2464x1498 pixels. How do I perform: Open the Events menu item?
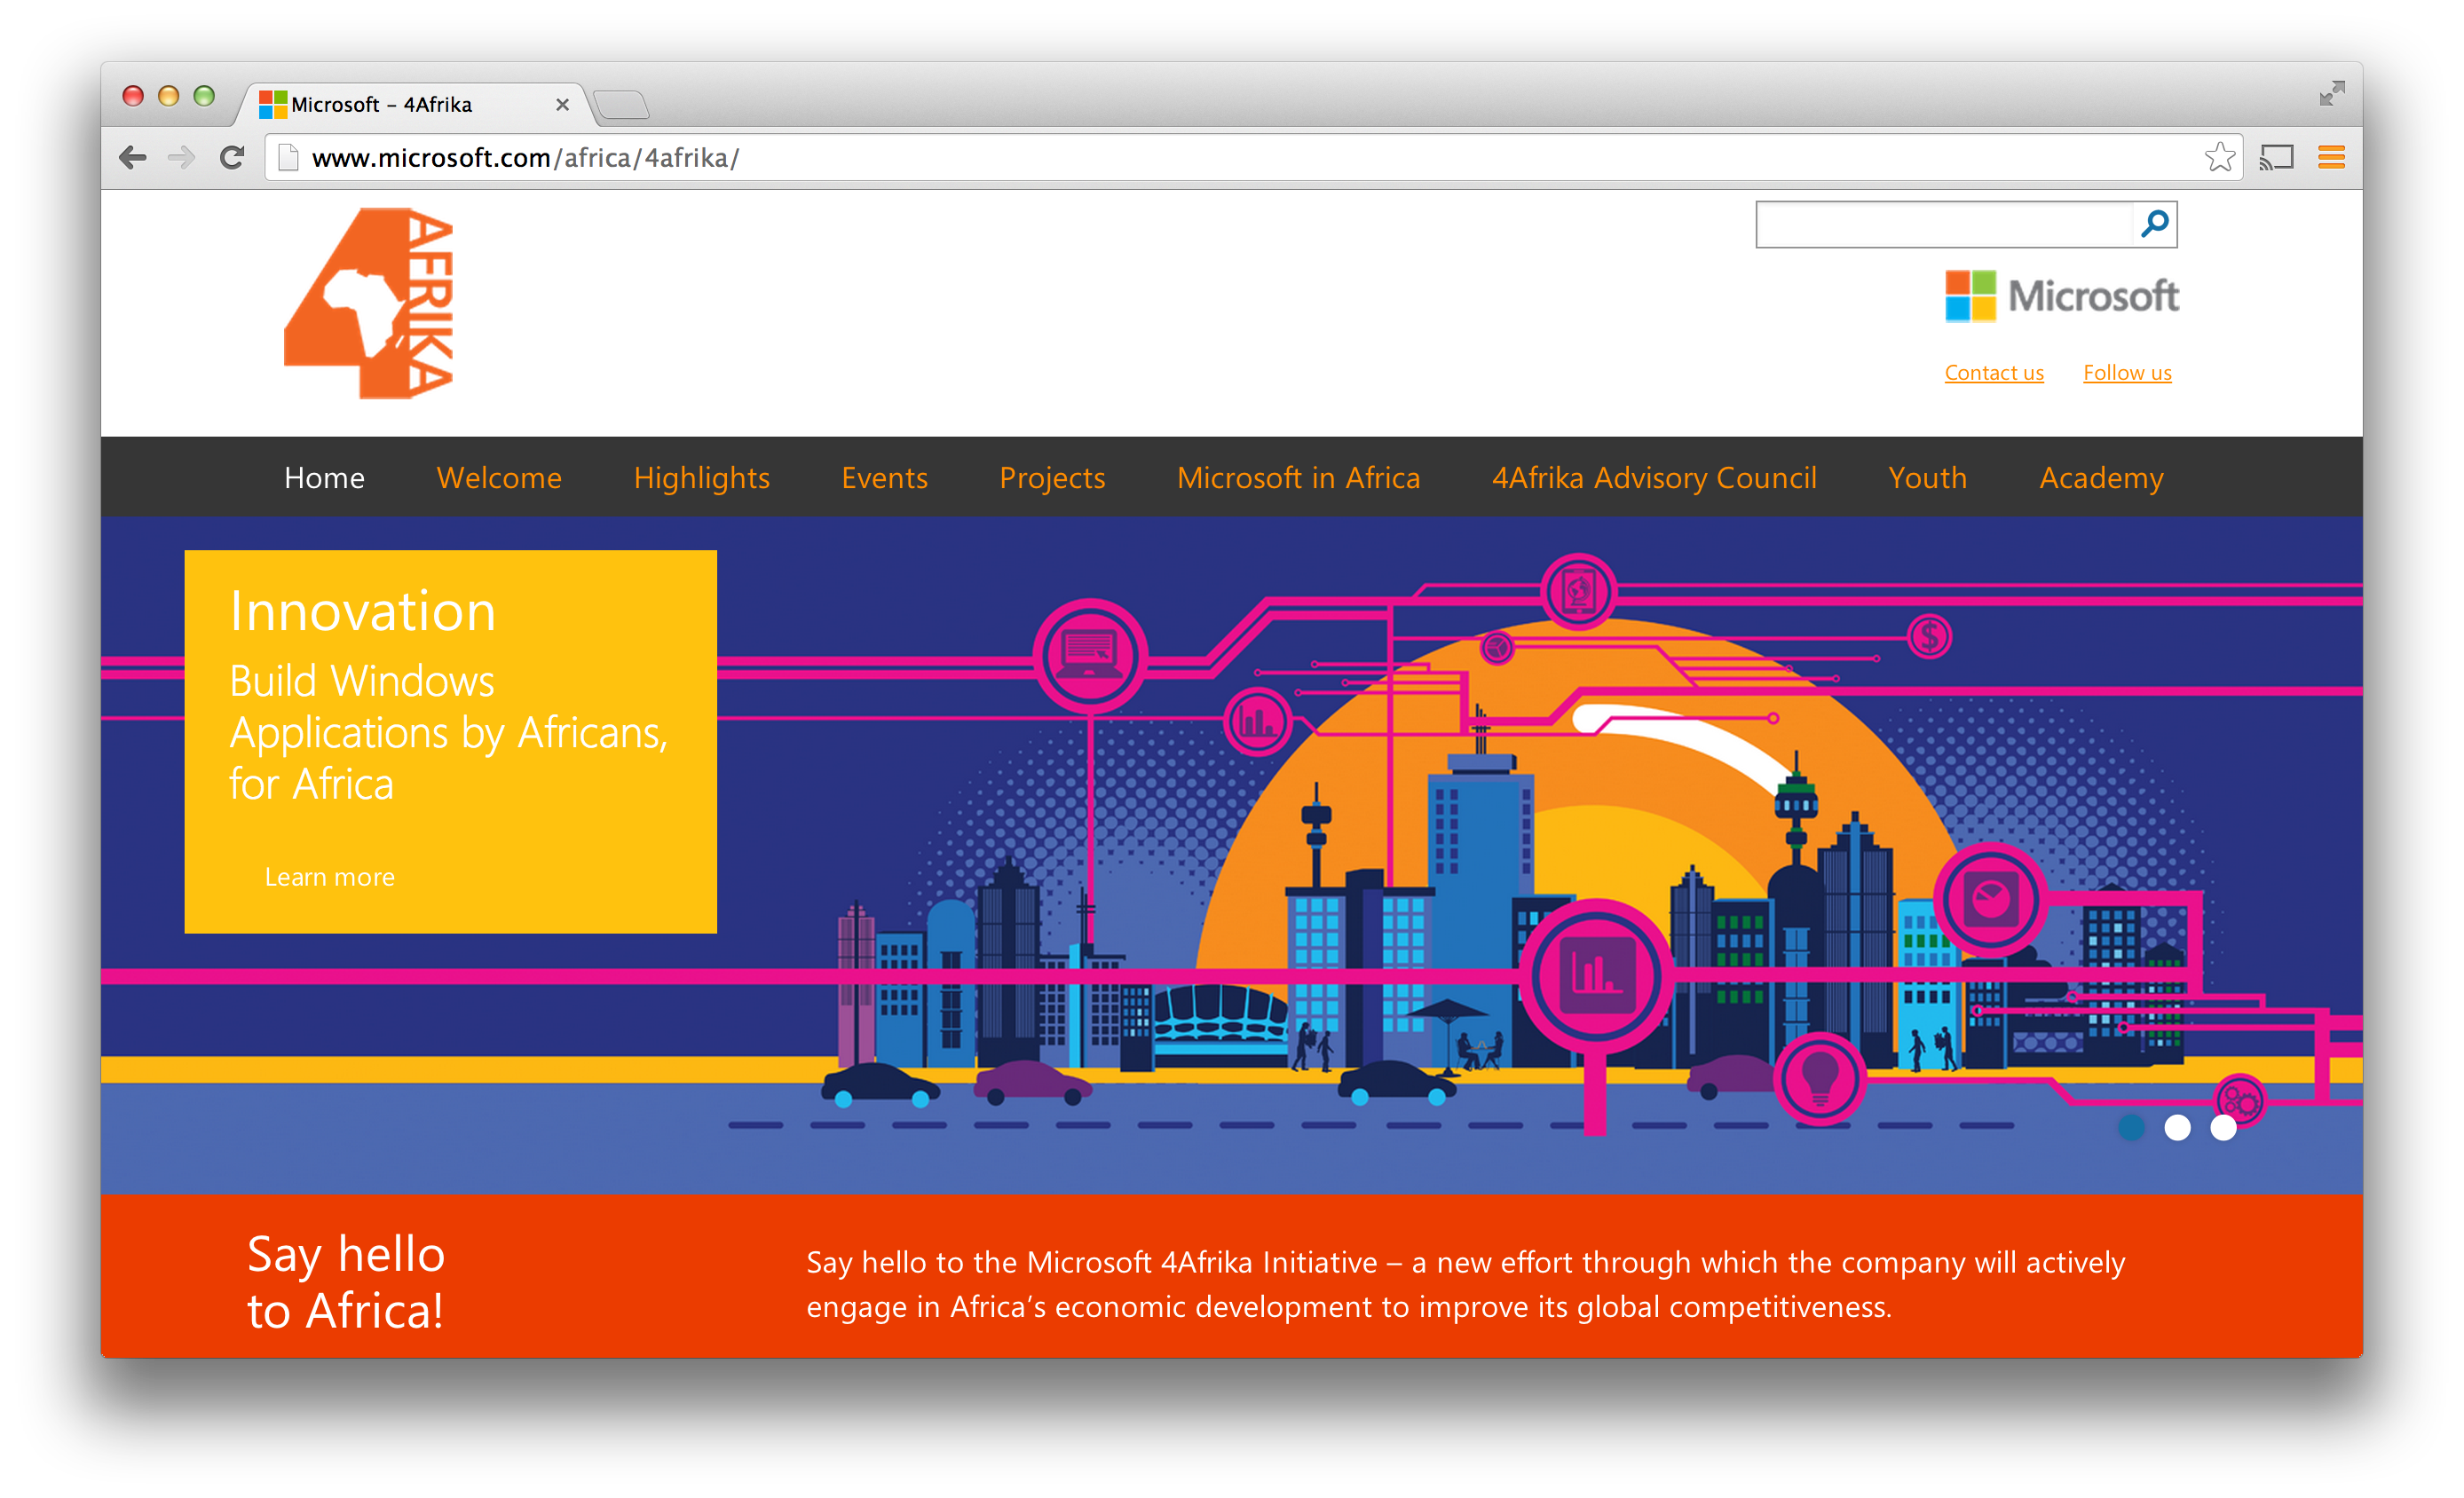884,478
